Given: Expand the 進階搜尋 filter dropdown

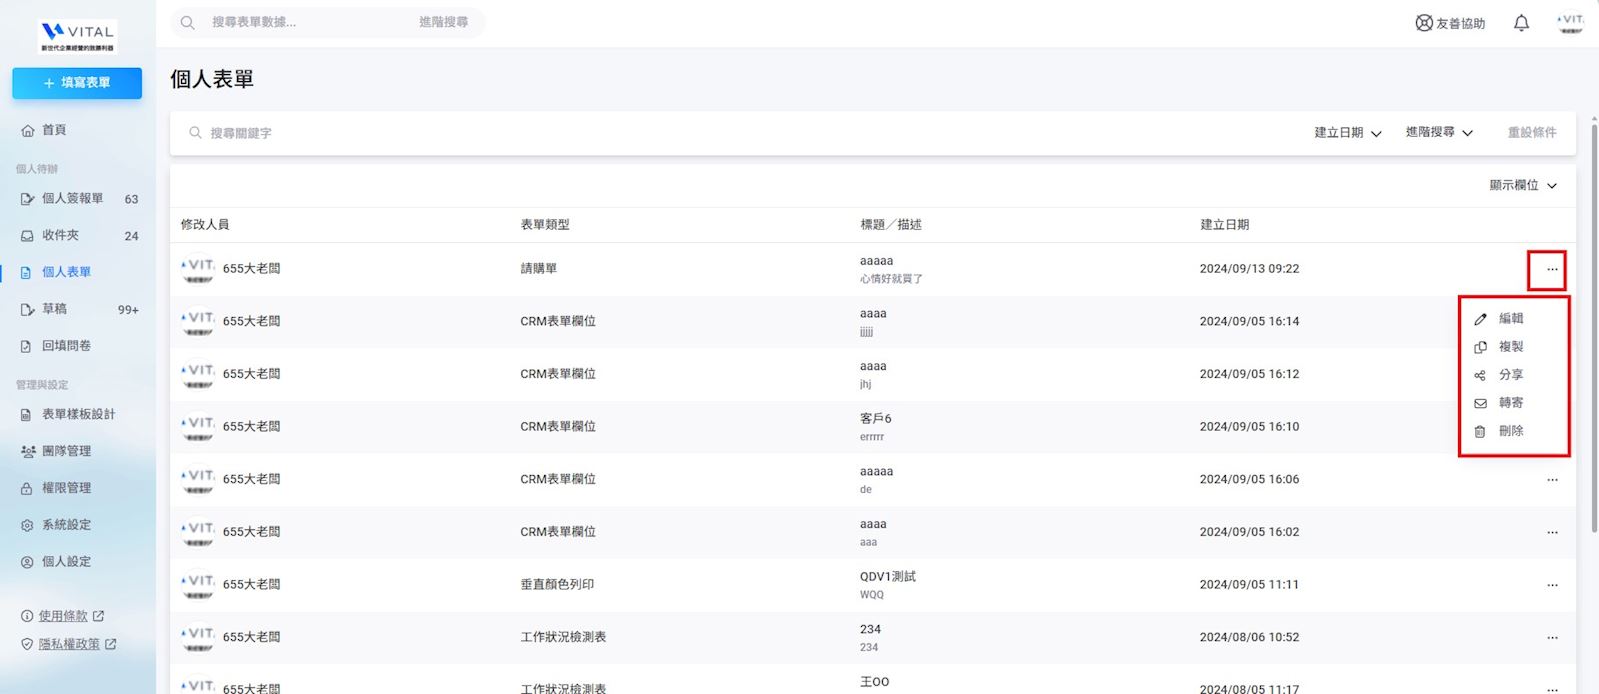Looking at the screenshot, I should coord(1439,133).
